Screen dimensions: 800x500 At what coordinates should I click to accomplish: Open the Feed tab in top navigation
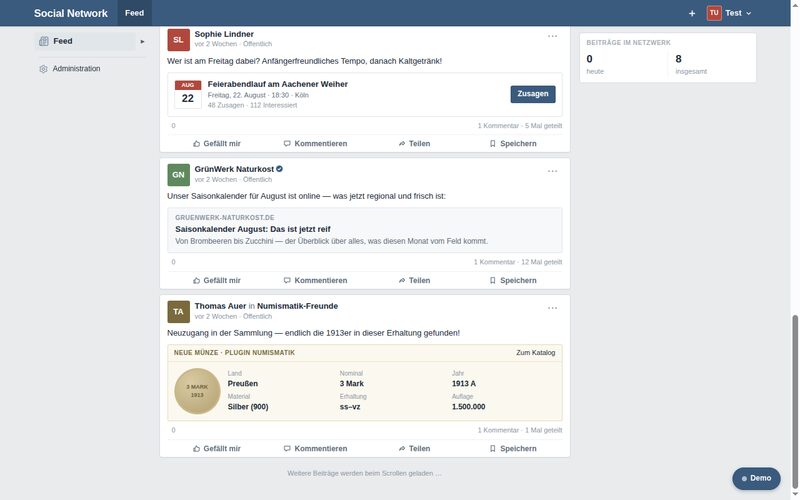click(x=134, y=13)
